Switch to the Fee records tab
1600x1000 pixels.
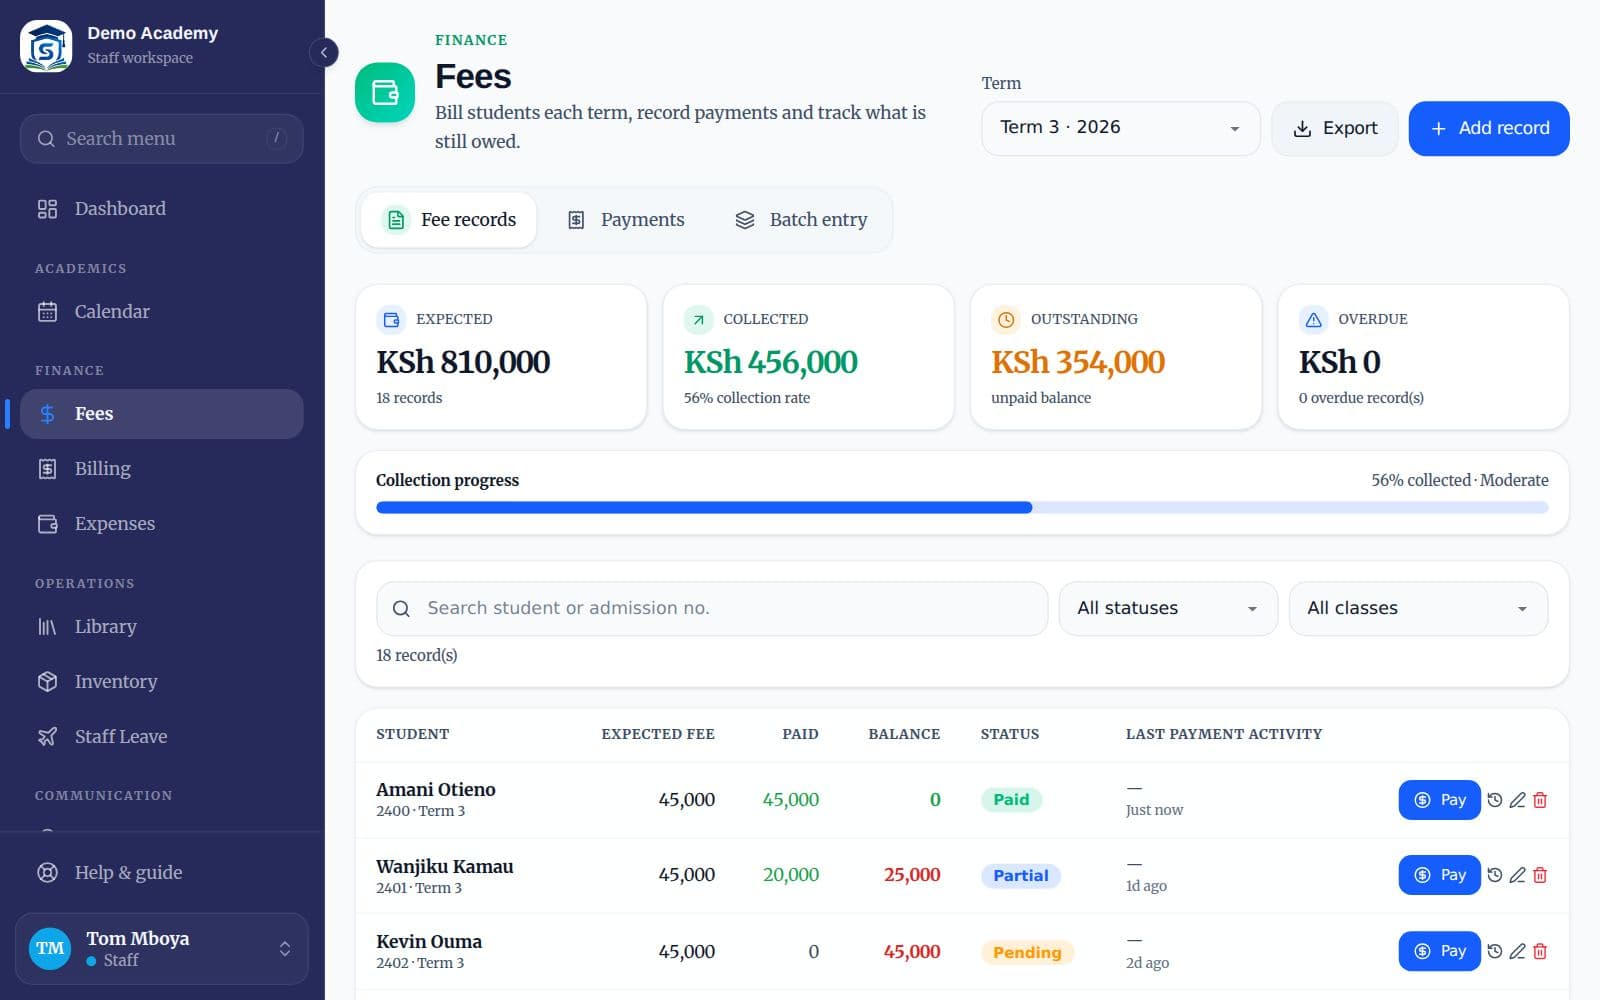(449, 220)
